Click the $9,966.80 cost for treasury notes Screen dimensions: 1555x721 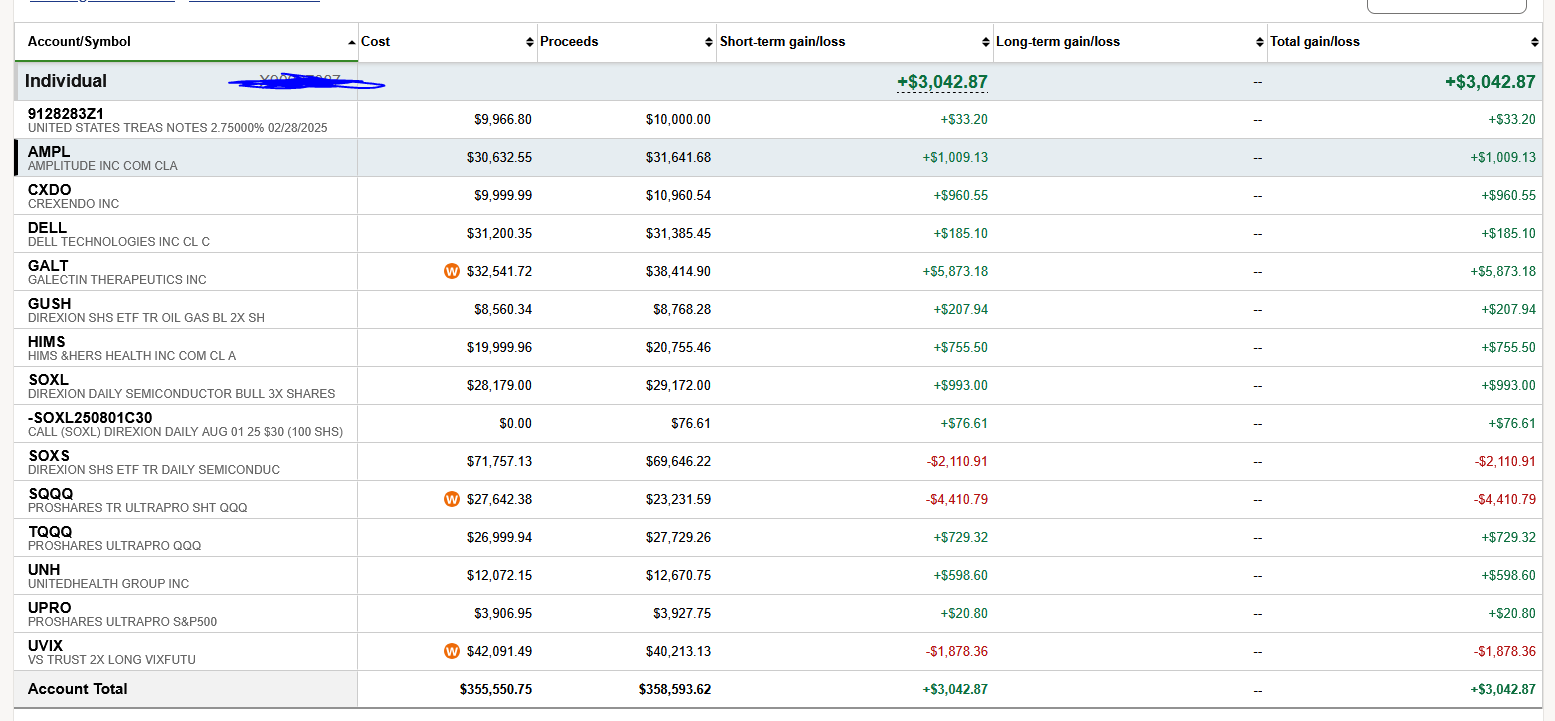tap(503, 119)
